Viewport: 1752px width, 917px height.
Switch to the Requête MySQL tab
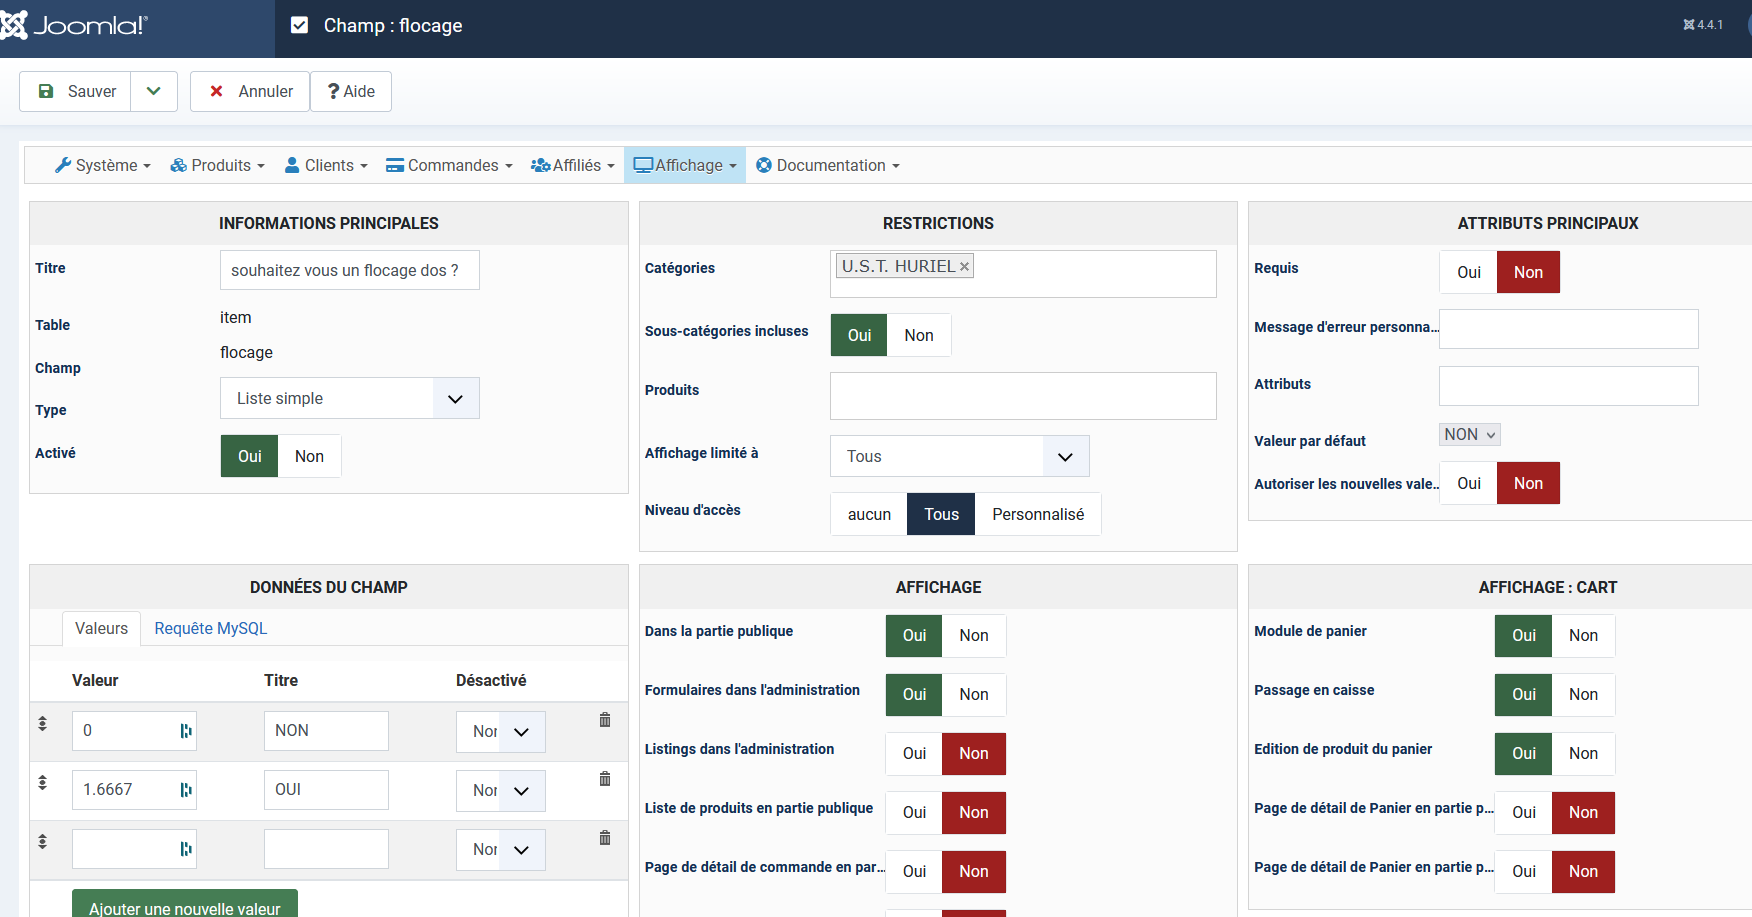click(x=211, y=628)
